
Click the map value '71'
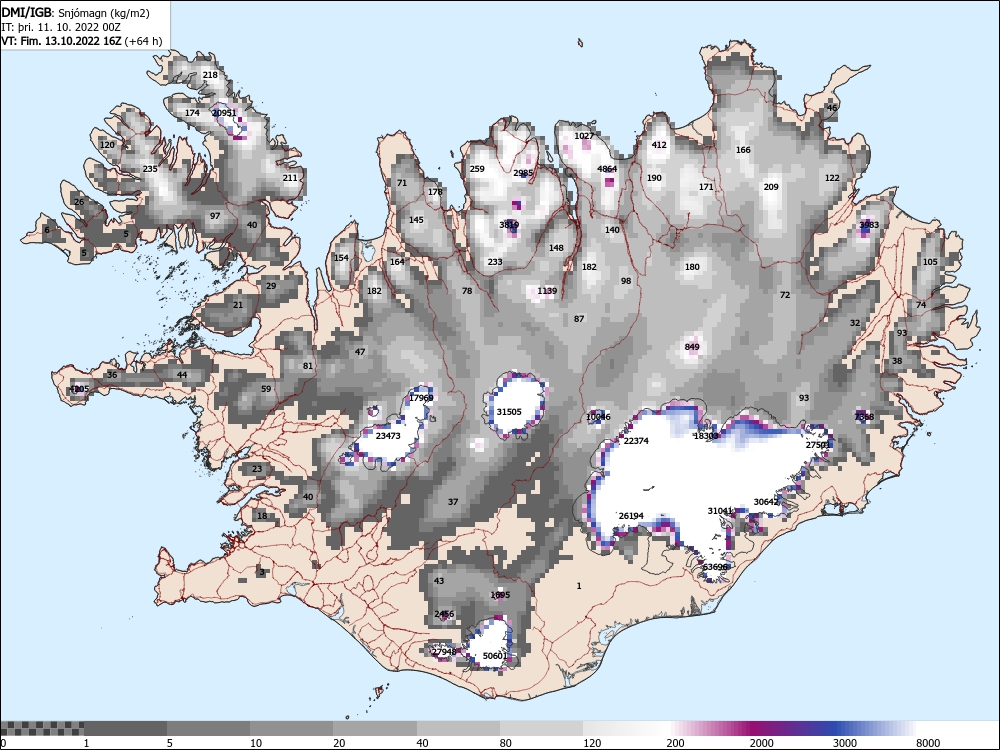tap(402, 183)
